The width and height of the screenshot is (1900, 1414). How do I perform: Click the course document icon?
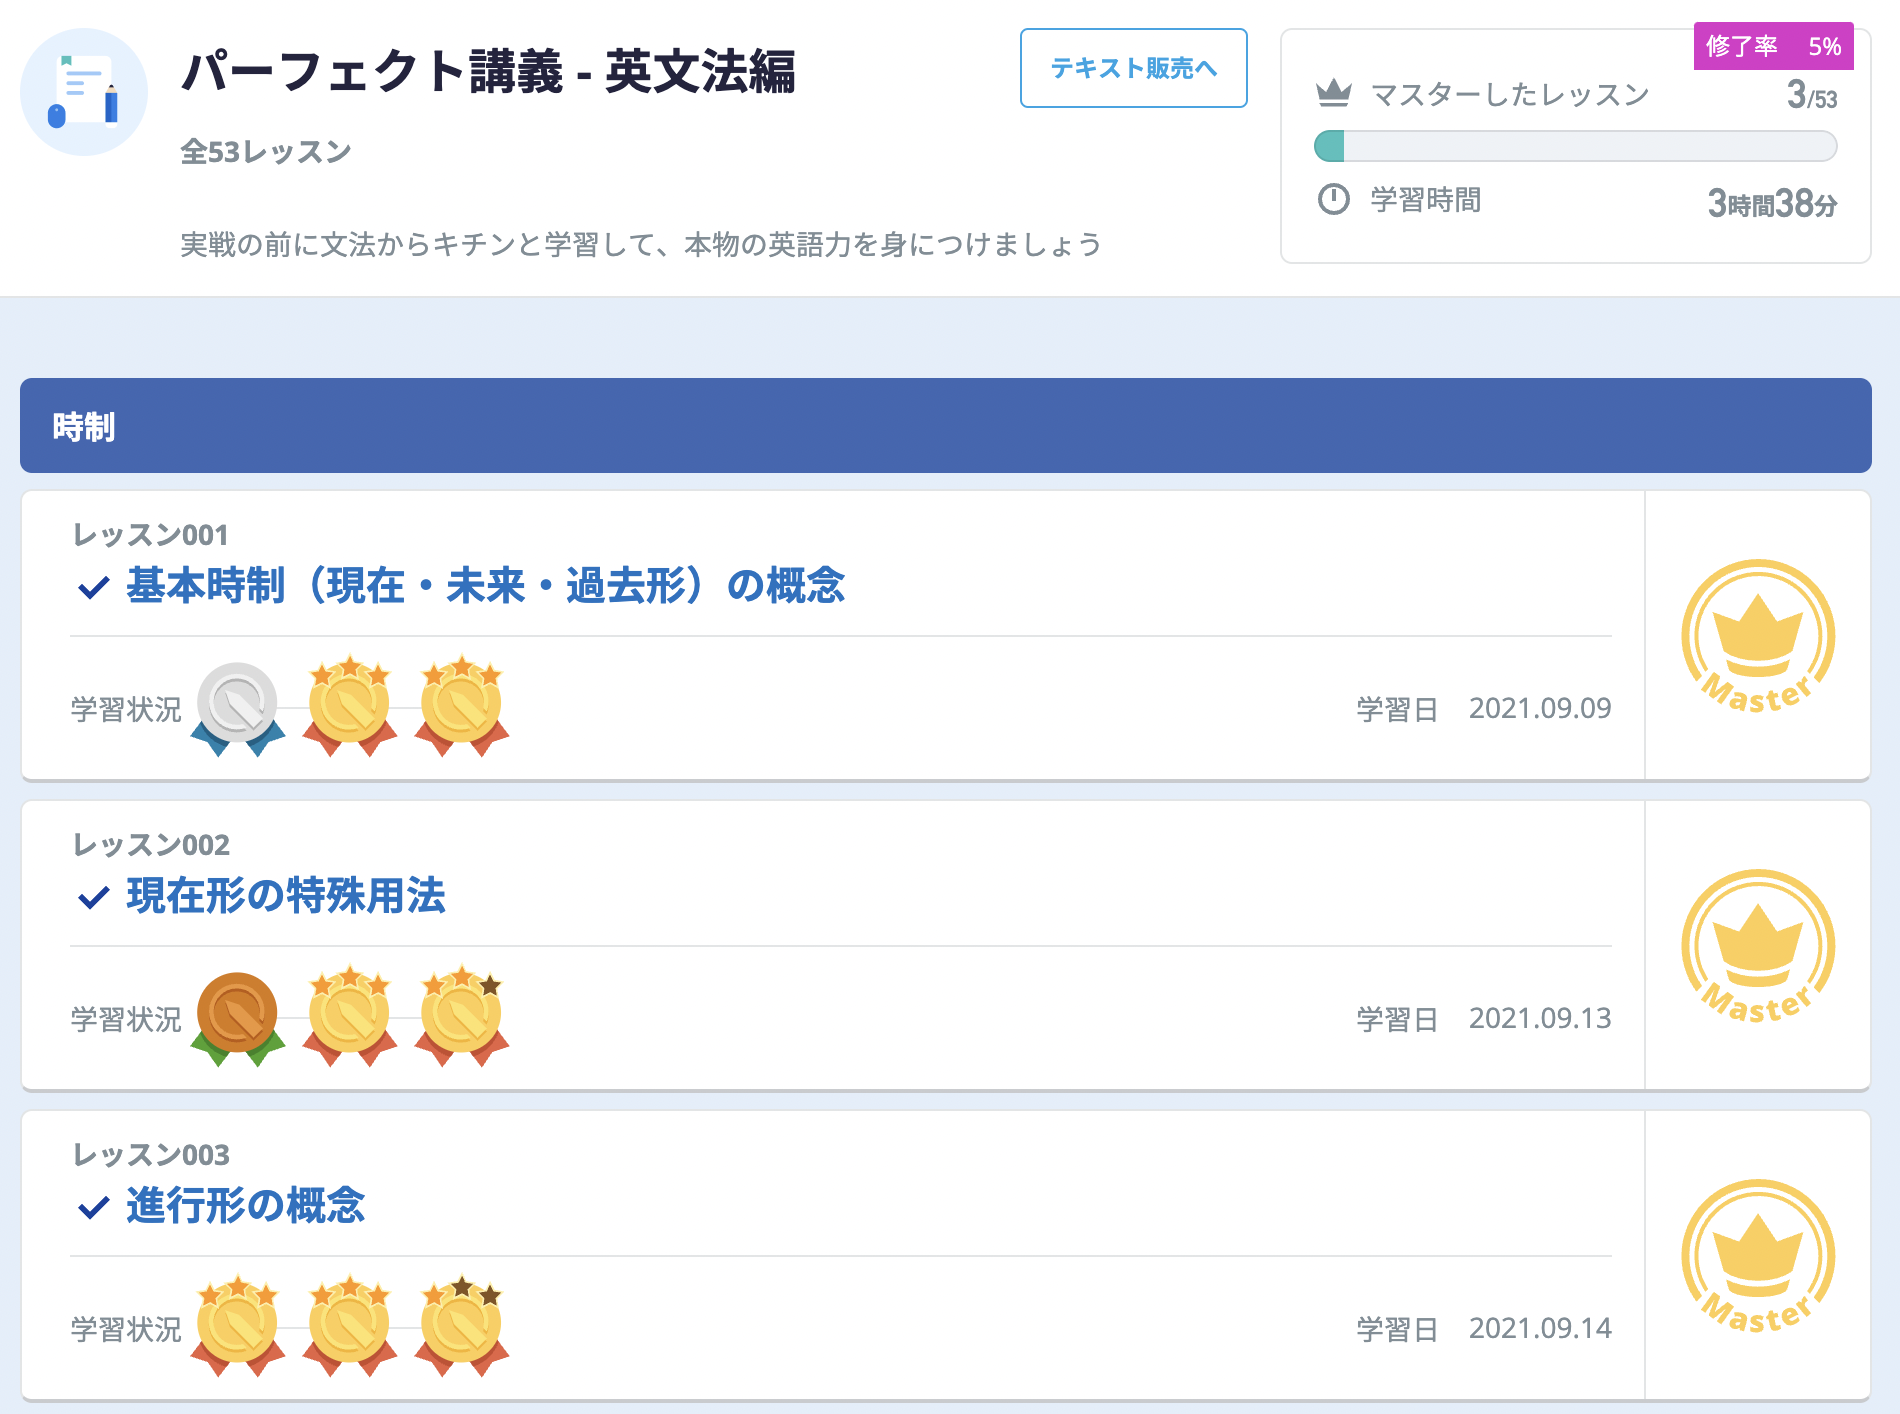point(84,92)
